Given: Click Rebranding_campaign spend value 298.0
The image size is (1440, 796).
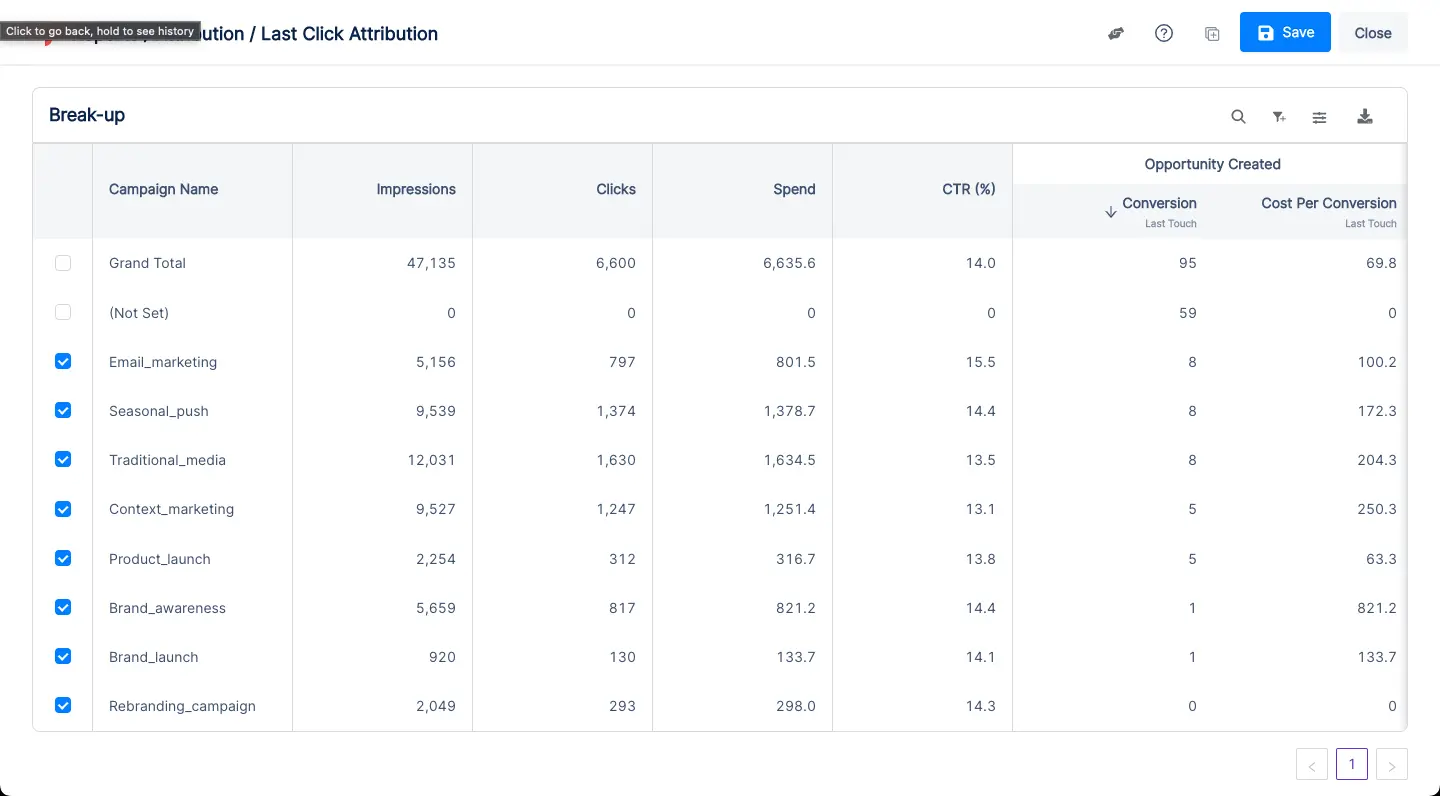Looking at the screenshot, I should [x=796, y=706].
